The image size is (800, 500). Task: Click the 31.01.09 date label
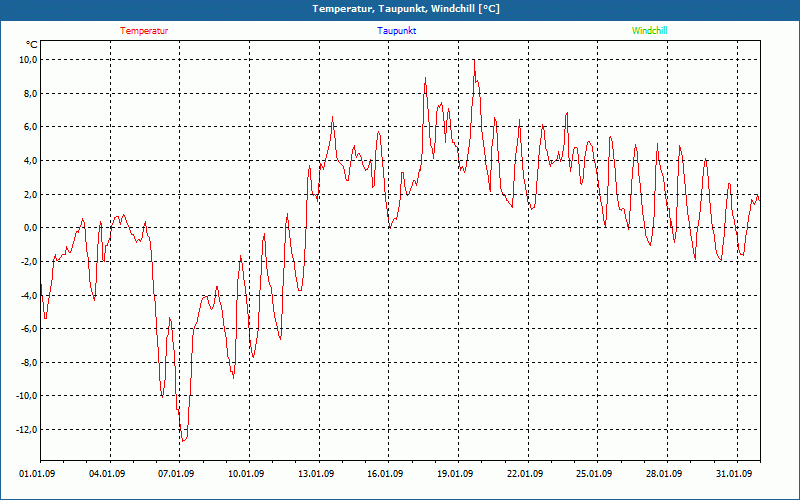tap(734, 474)
